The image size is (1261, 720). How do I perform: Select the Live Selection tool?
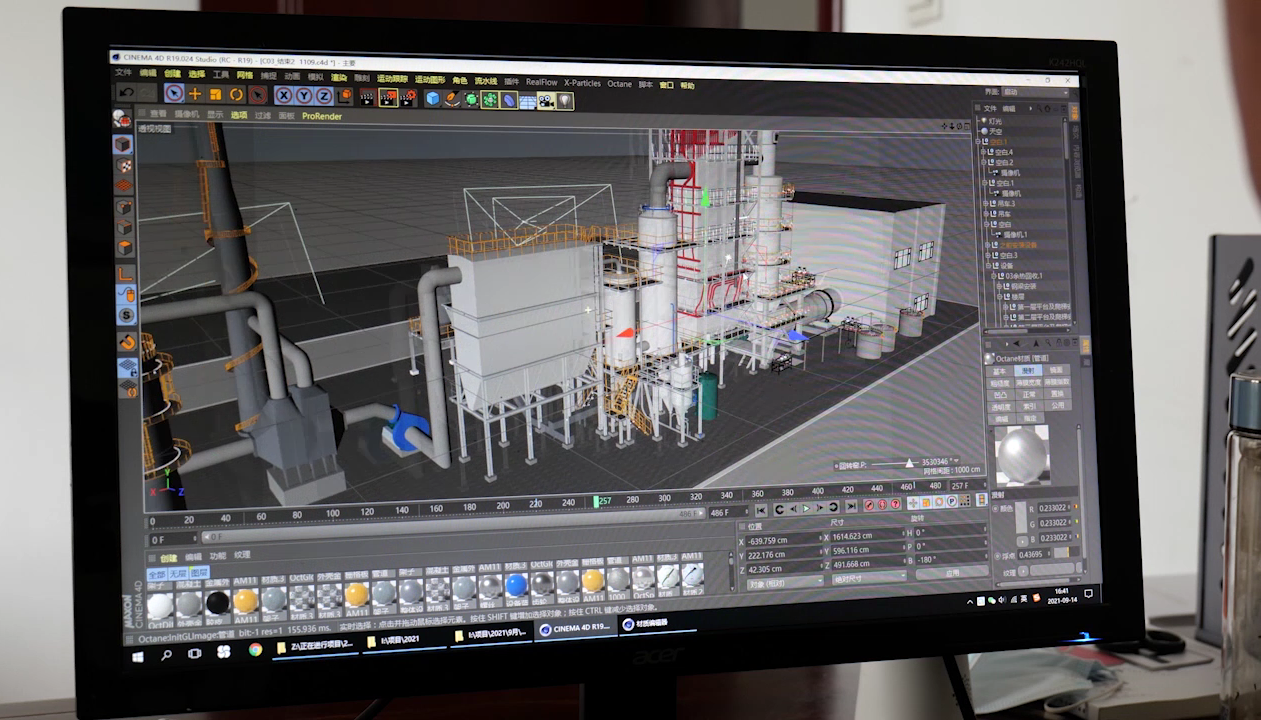click(174, 94)
